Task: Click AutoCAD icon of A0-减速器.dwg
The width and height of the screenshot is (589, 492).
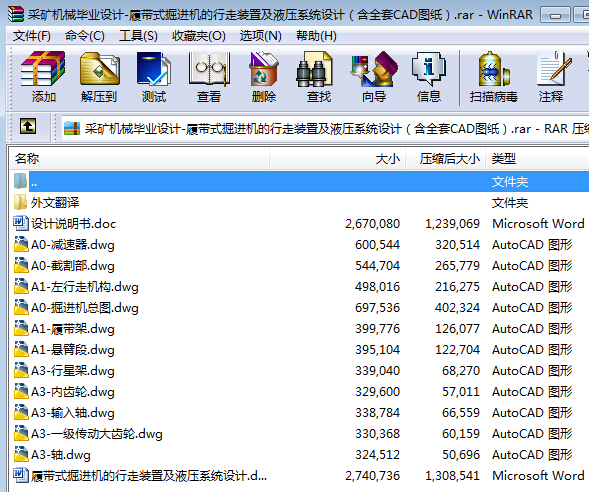Action: (x=21, y=244)
